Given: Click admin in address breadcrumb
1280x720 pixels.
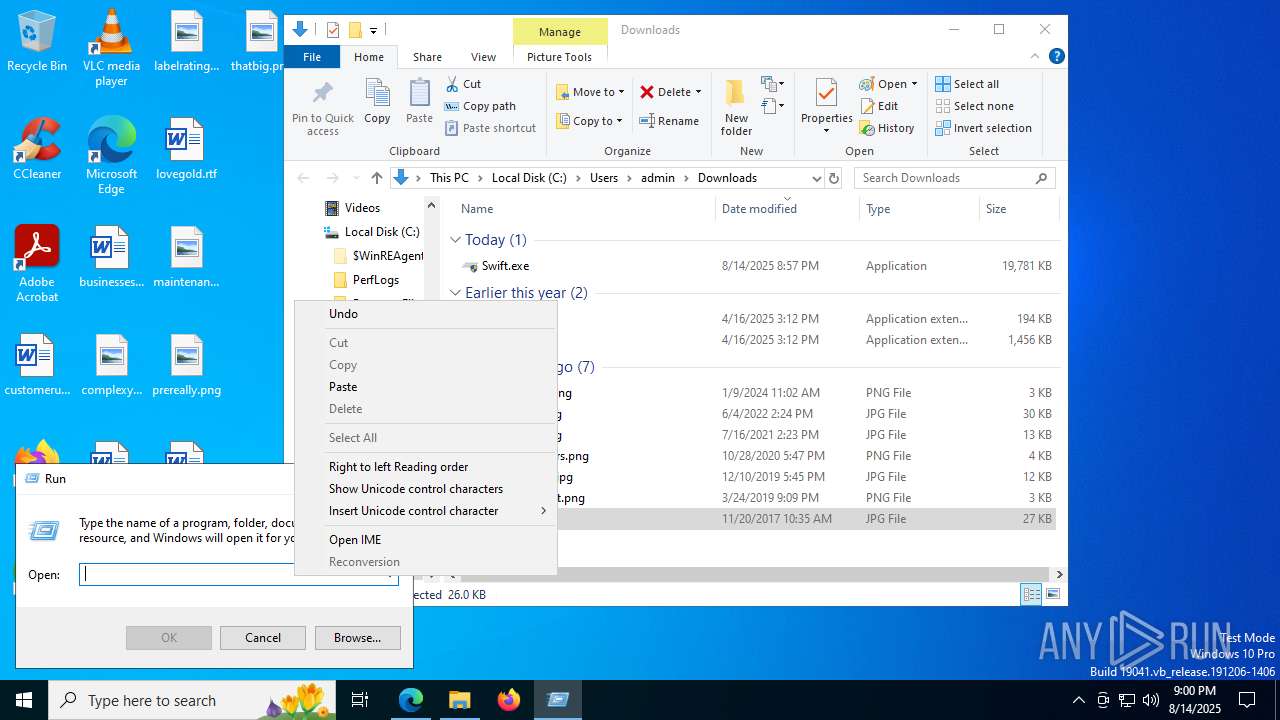Looking at the screenshot, I should (x=658, y=178).
